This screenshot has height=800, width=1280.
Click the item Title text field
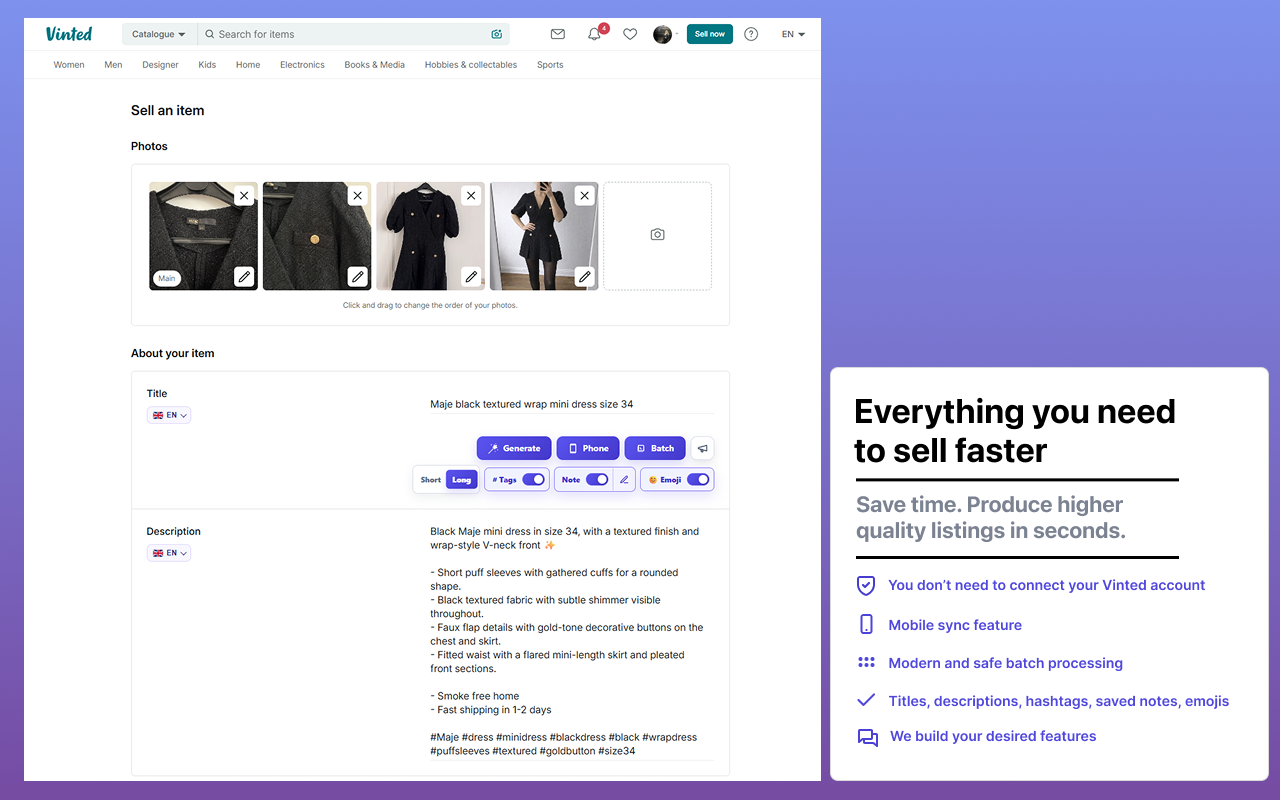[572, 404]
